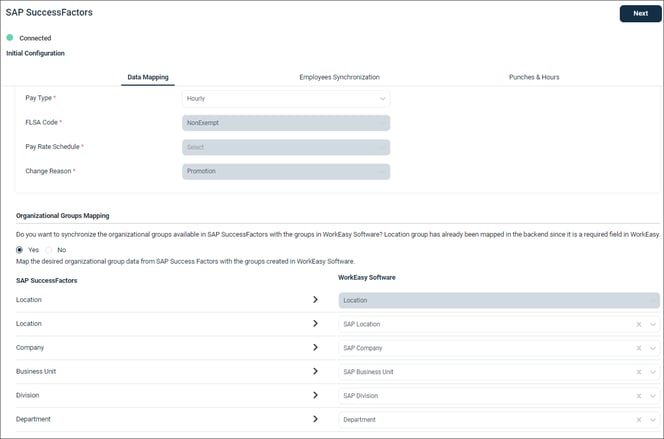Clear the SAP Business Unit mapping with X

[639, 372]
